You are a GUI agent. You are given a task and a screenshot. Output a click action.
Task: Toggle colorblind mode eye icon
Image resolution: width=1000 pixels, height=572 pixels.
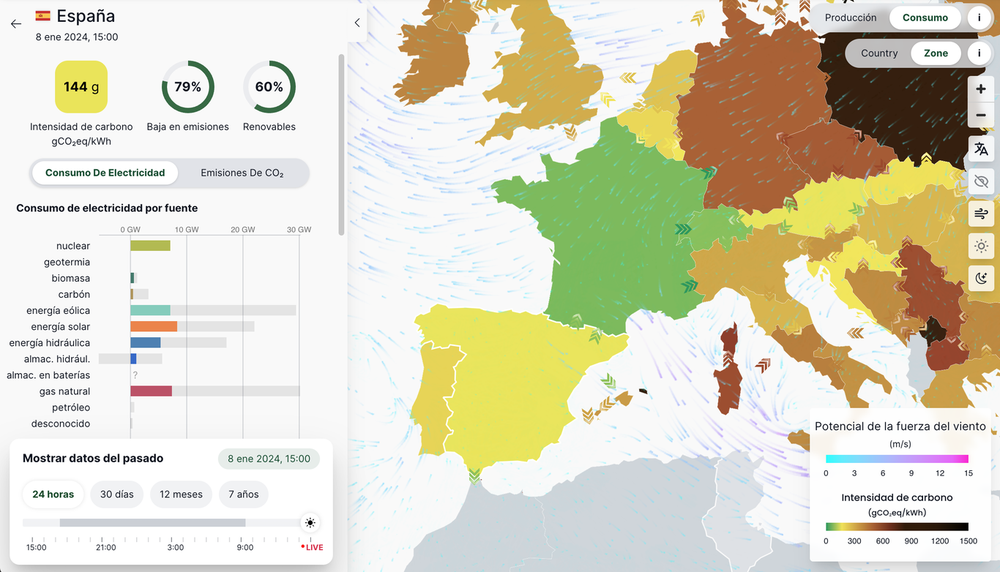tap(980, 181)
